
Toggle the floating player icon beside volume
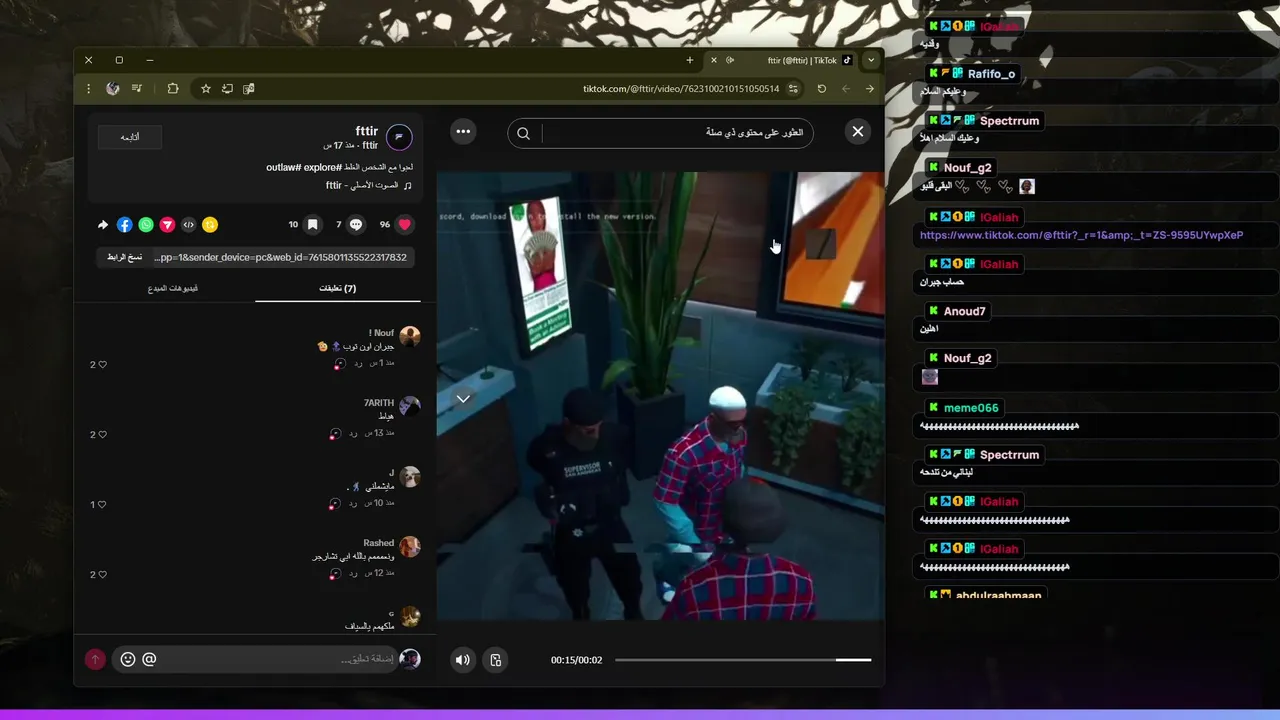click(495, 660)
